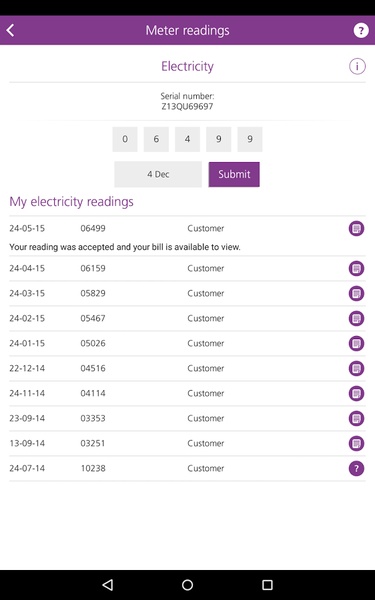Image resolution: width=375 pixels, height=600 pixels.
Task: View bill for 24-03-15 reading
Action: (x=356, y=293)
